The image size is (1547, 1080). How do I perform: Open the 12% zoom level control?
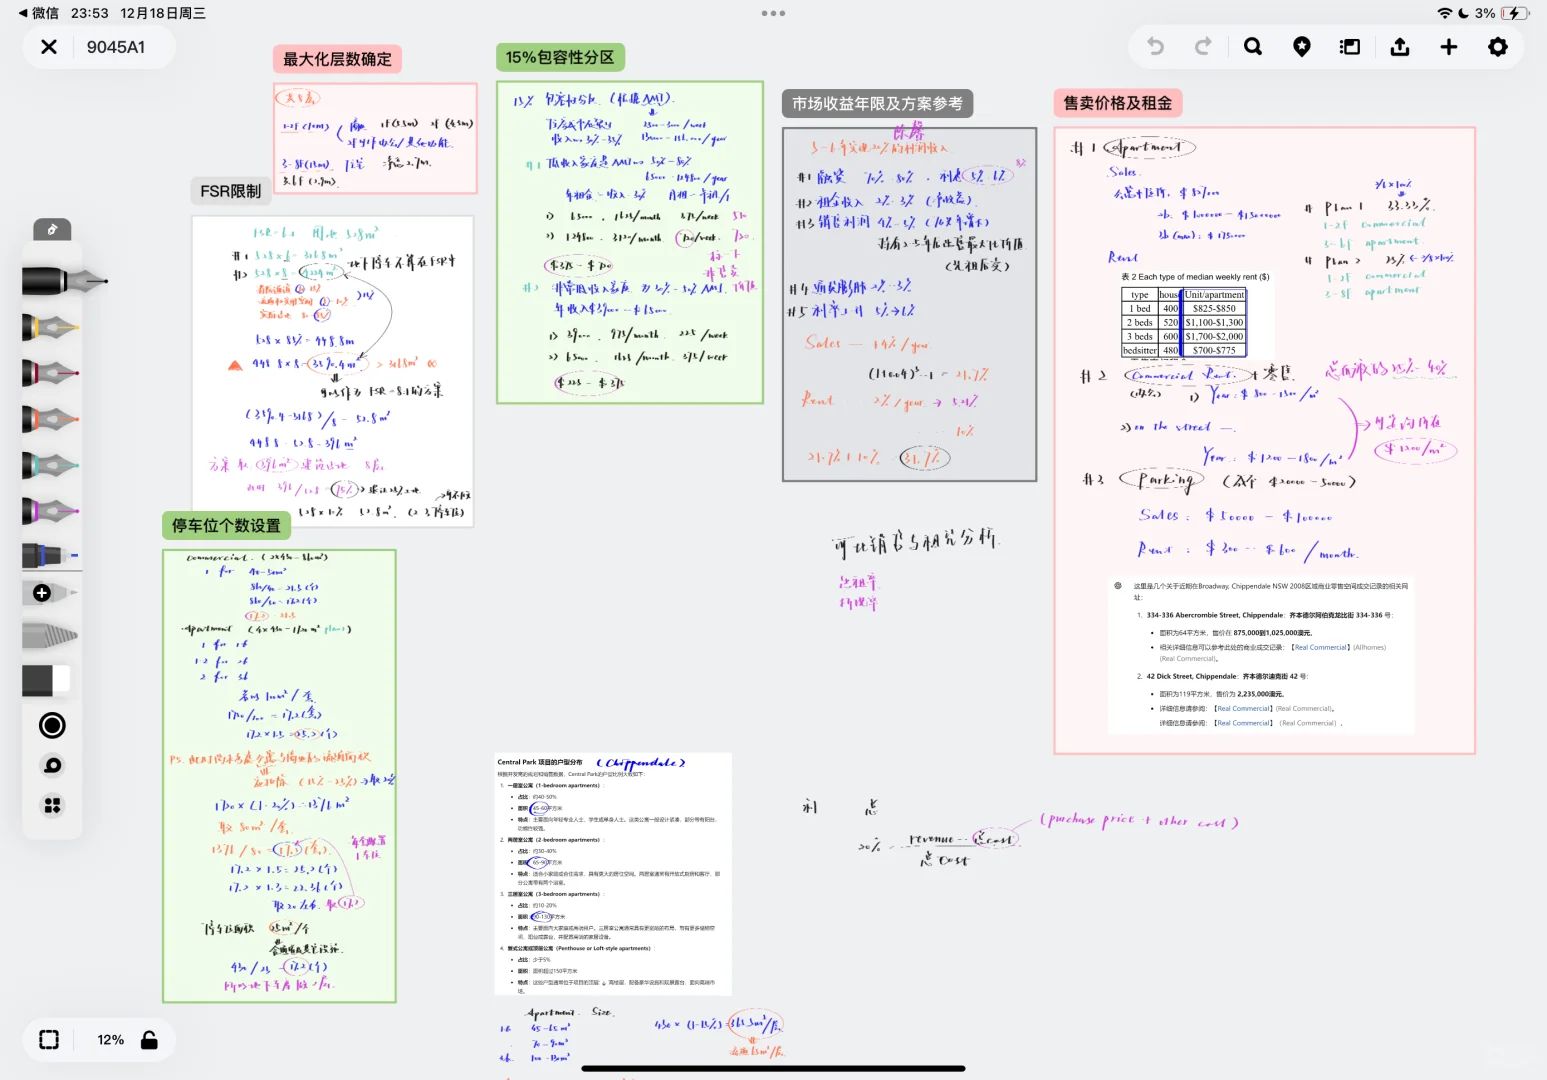tap(111, 1040)
